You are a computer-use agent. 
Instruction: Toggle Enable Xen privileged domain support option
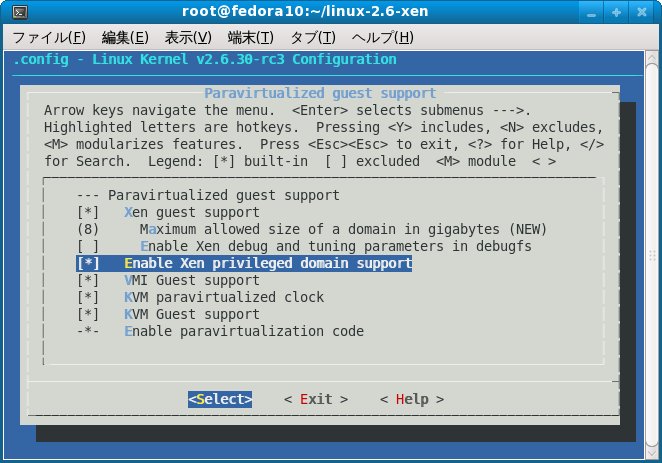pyautogui.click(x=244, y=263)
